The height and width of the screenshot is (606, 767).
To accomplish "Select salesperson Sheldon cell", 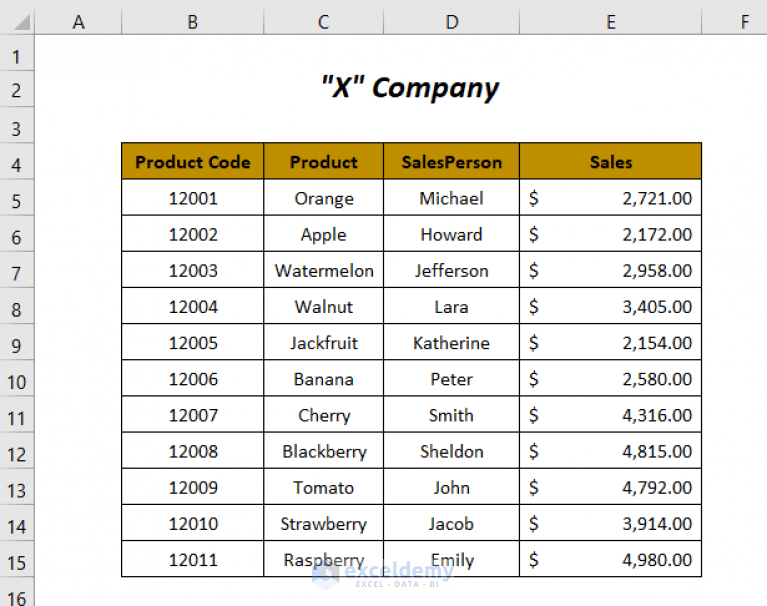I will pos(451,451).
